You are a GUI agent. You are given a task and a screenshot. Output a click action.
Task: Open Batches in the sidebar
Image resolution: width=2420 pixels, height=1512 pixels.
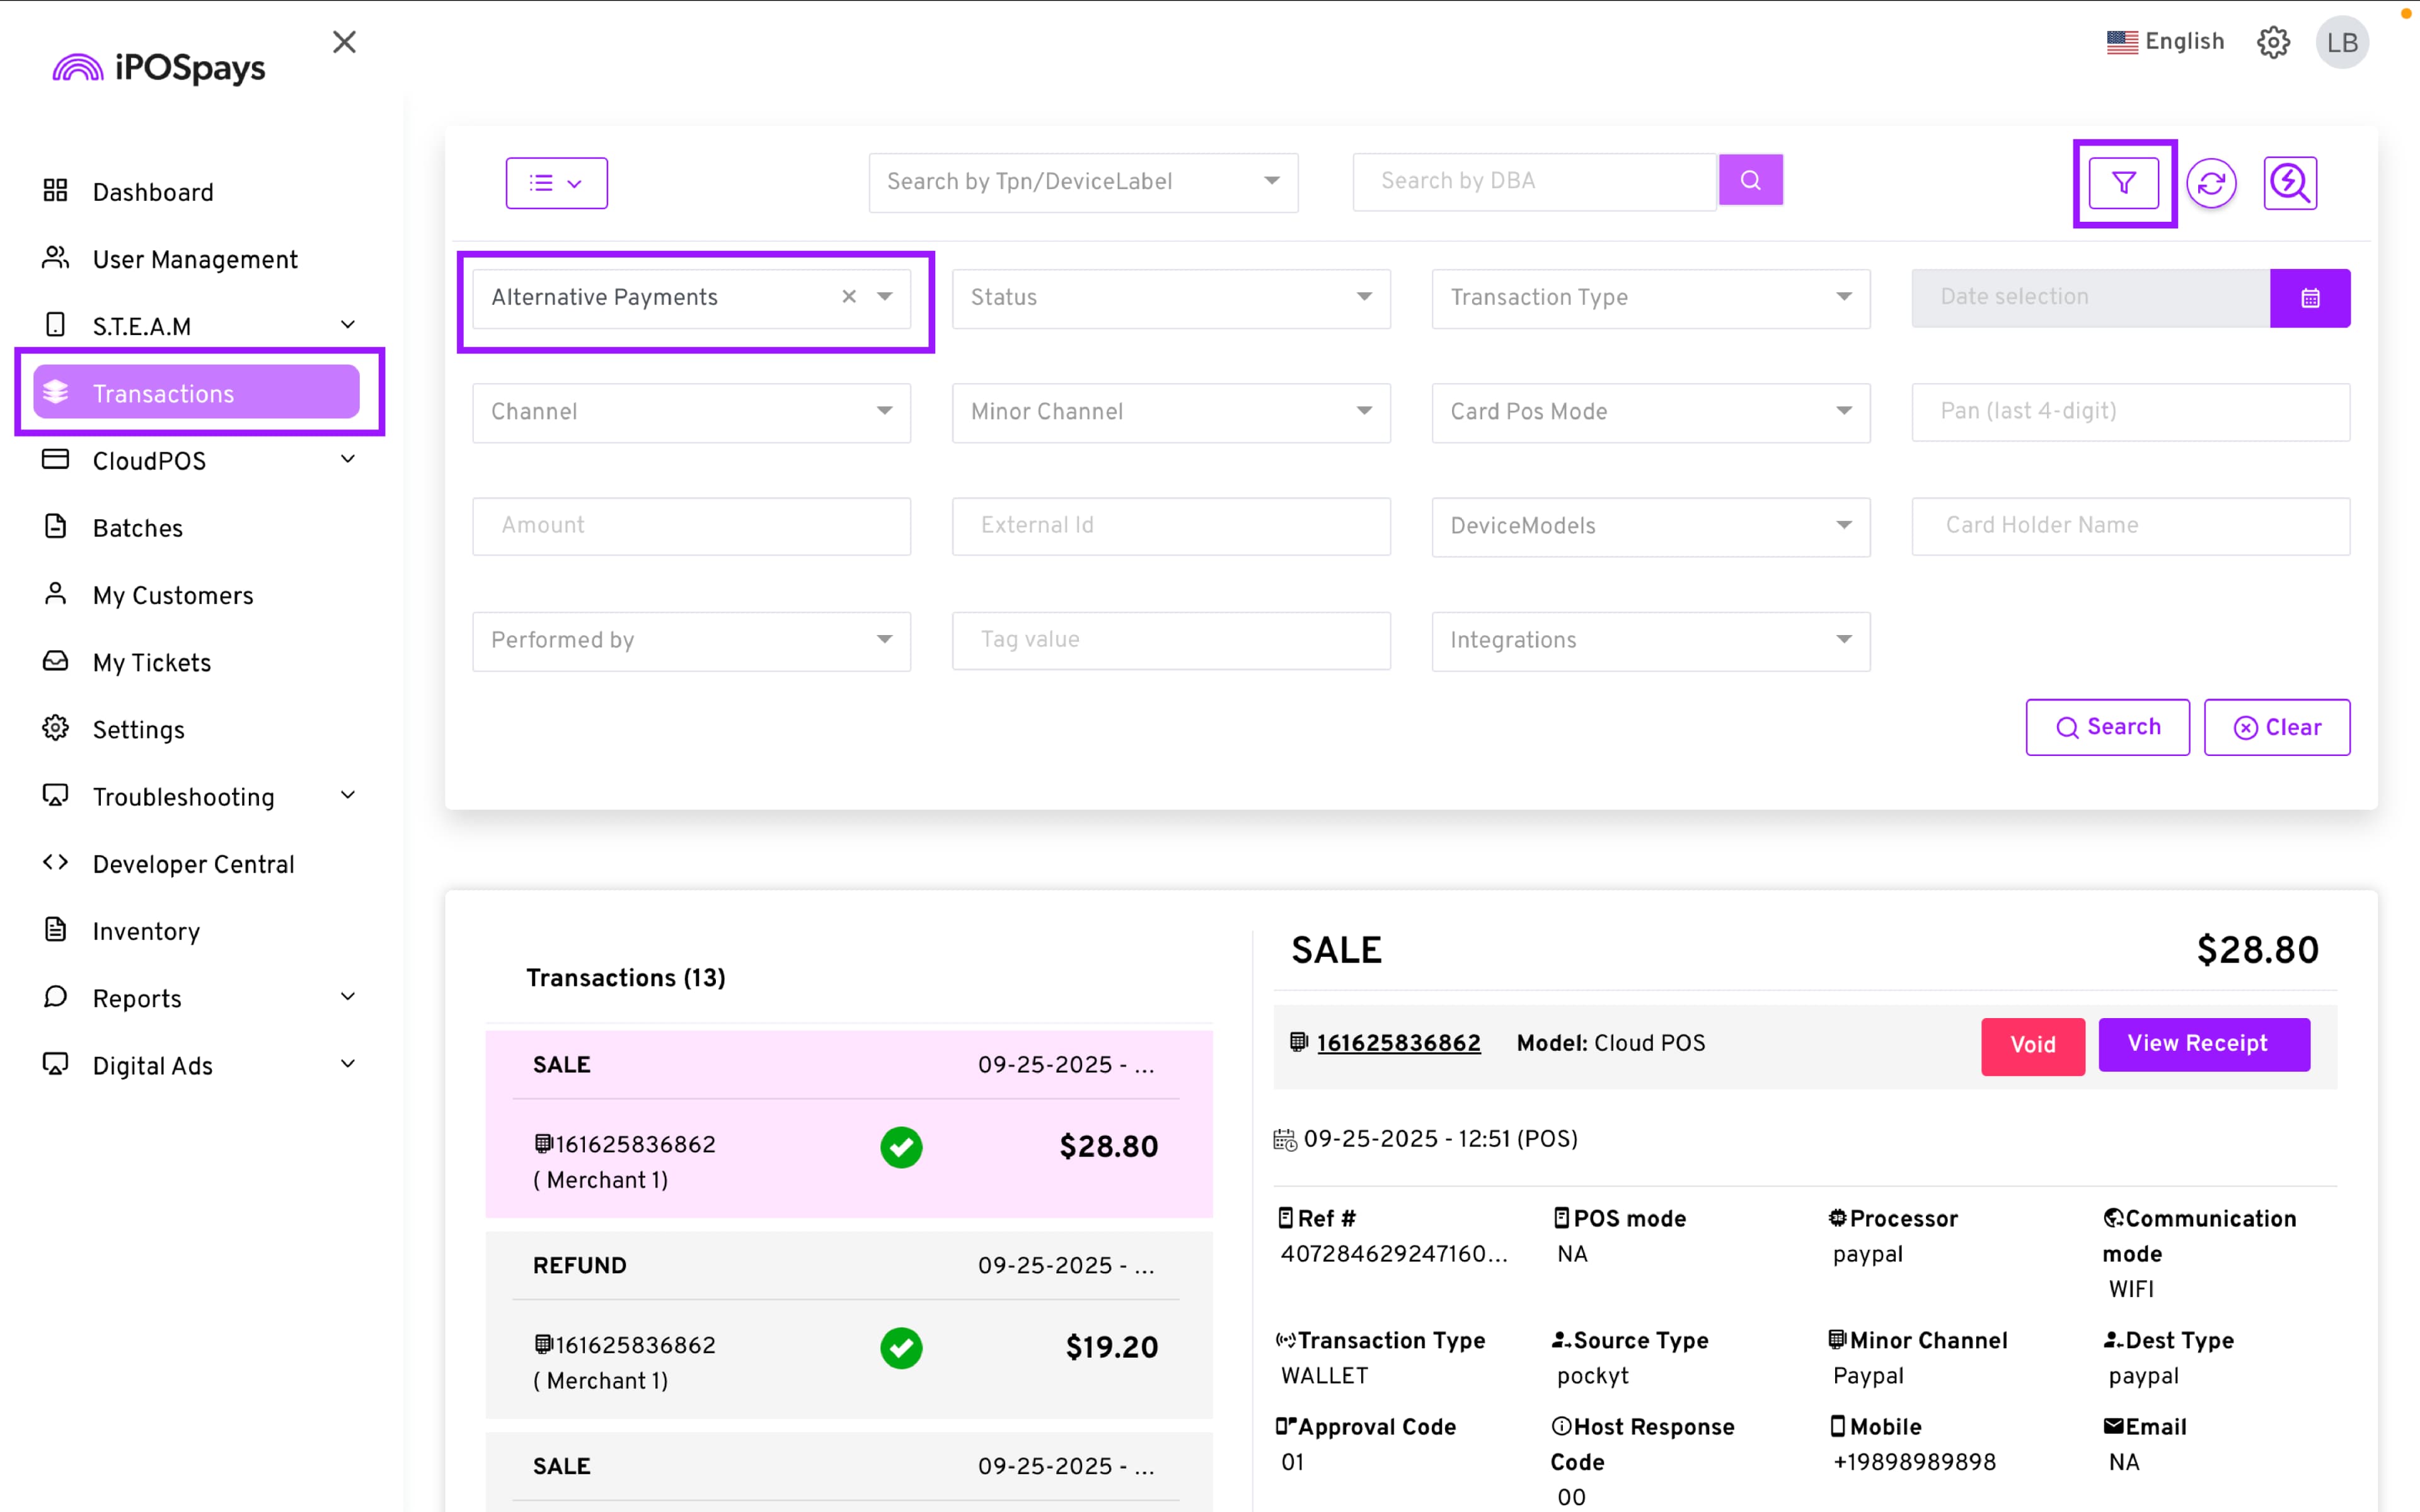coord(138,528)
